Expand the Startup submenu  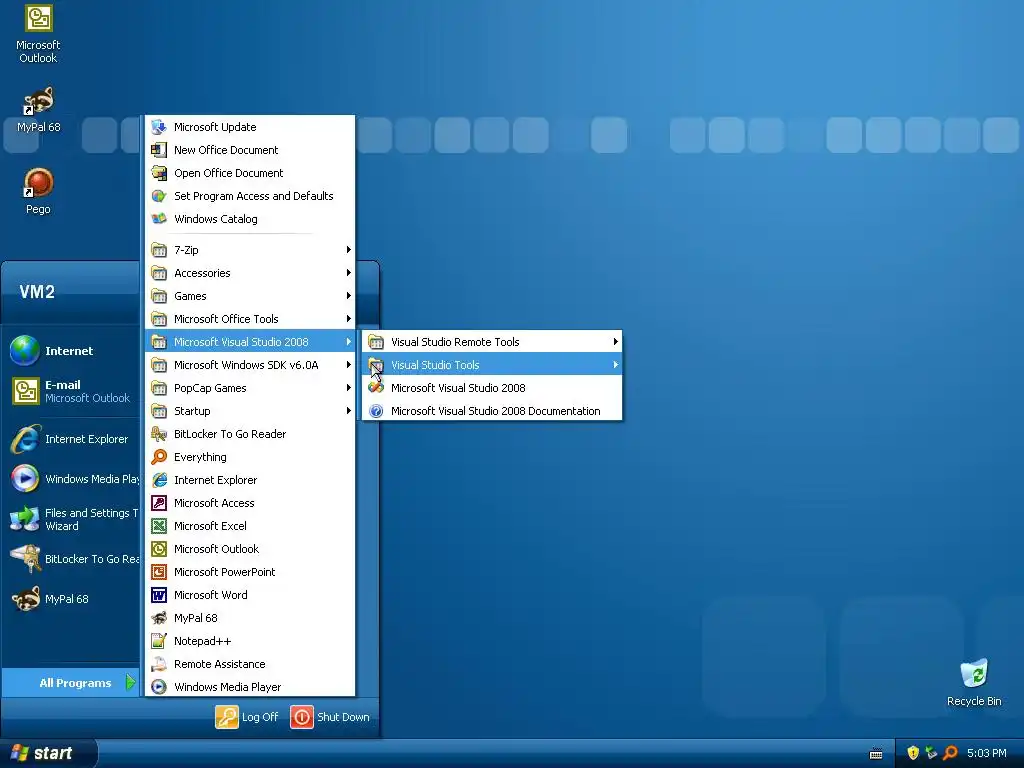[251, 411]
